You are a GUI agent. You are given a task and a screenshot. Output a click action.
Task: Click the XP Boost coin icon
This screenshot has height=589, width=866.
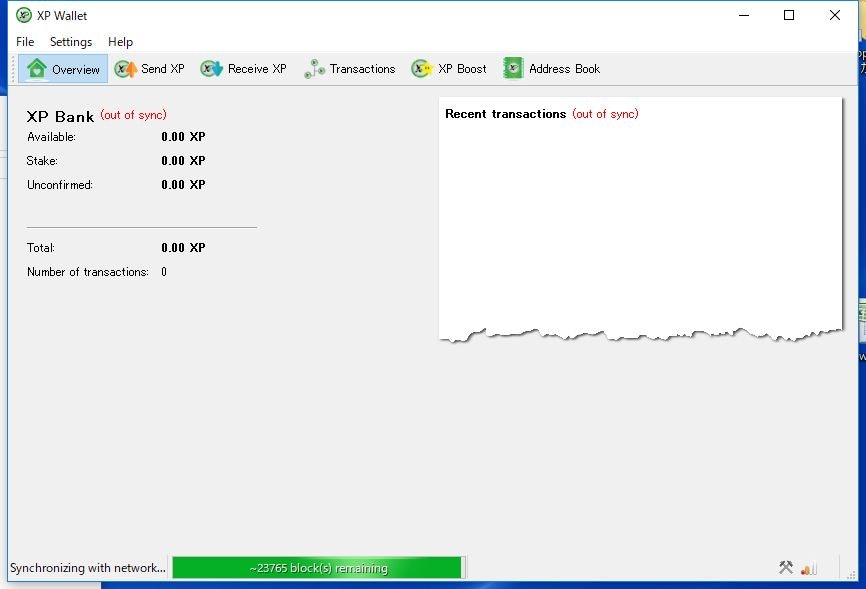tap(422, 69)
